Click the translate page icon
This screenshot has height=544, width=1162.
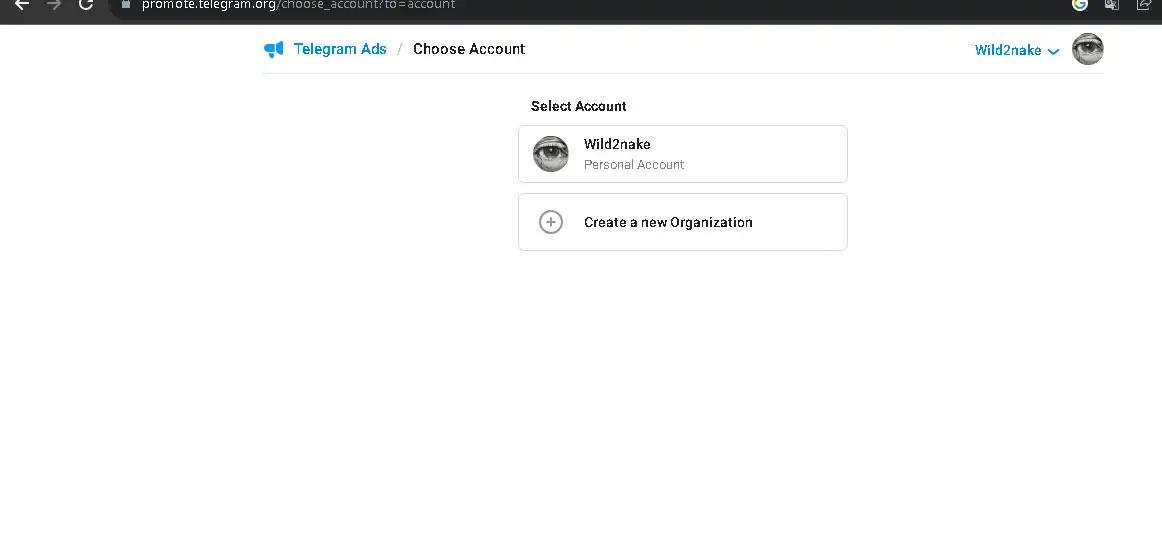tap(1112, 4)
